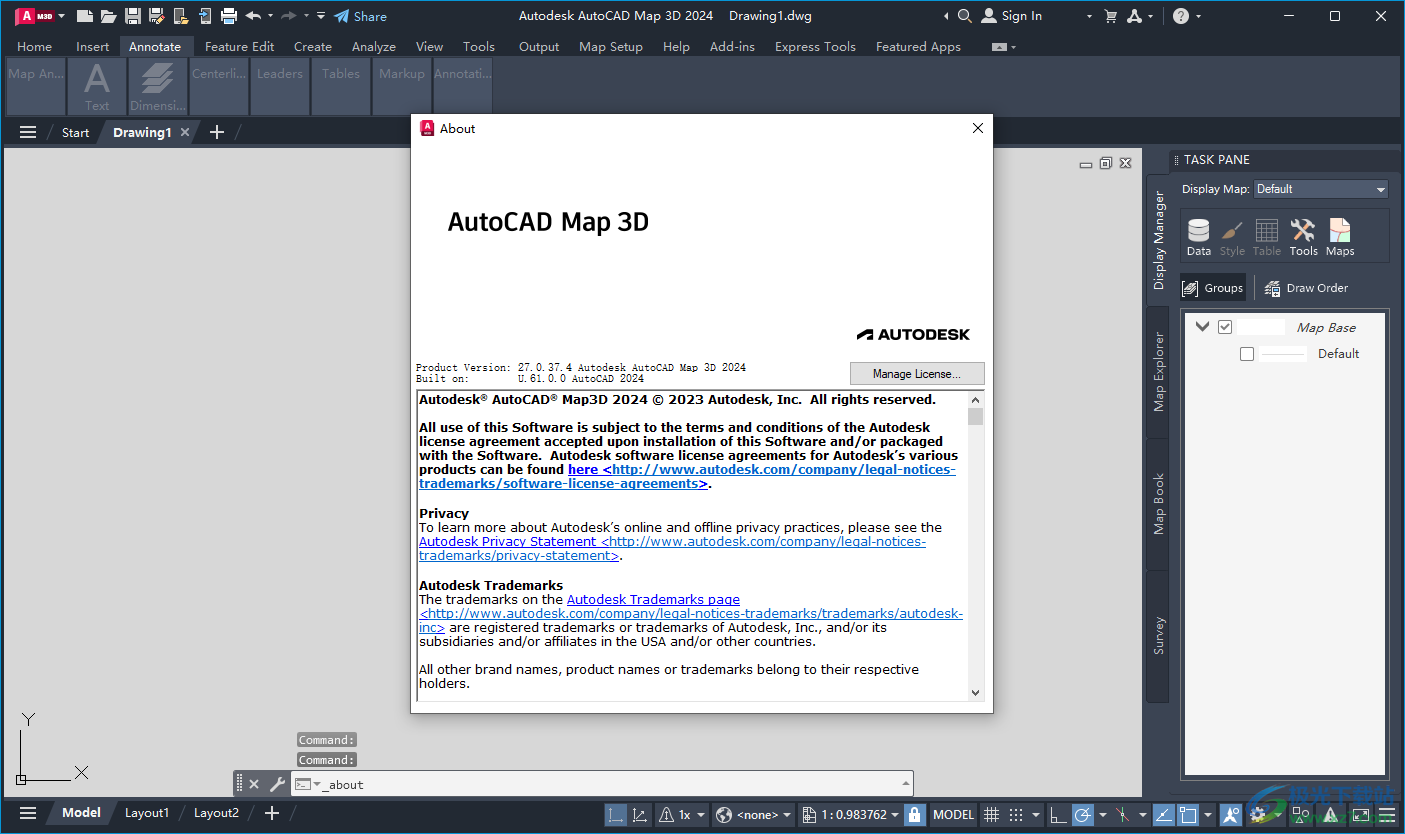The height and width of the screenshot is (834, 1405).
Task: Toggle the lock annotation scale padlock icon
Action: coord(914,814)
